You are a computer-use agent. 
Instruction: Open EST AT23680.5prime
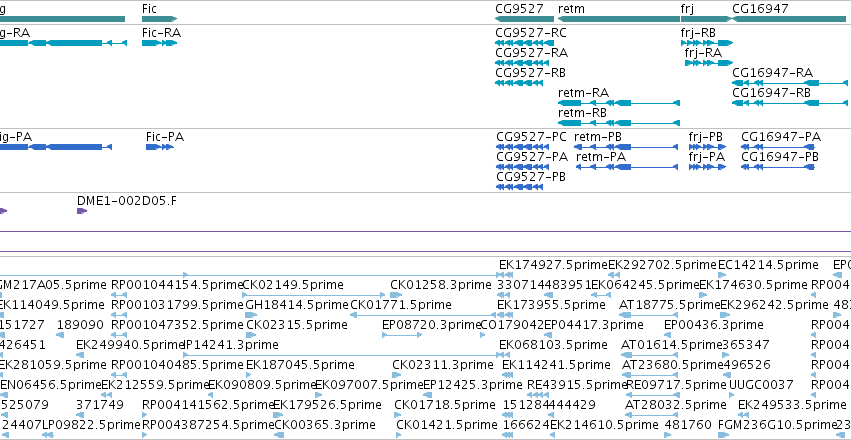click(672, 365)
